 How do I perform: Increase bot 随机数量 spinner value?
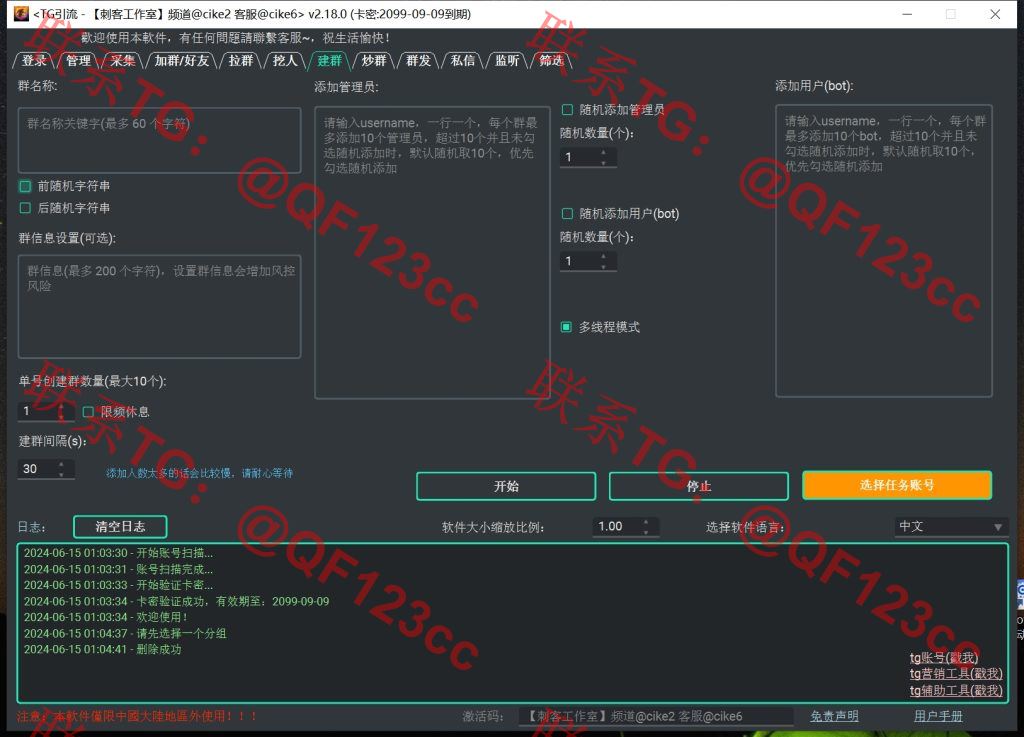click(603, 257)
